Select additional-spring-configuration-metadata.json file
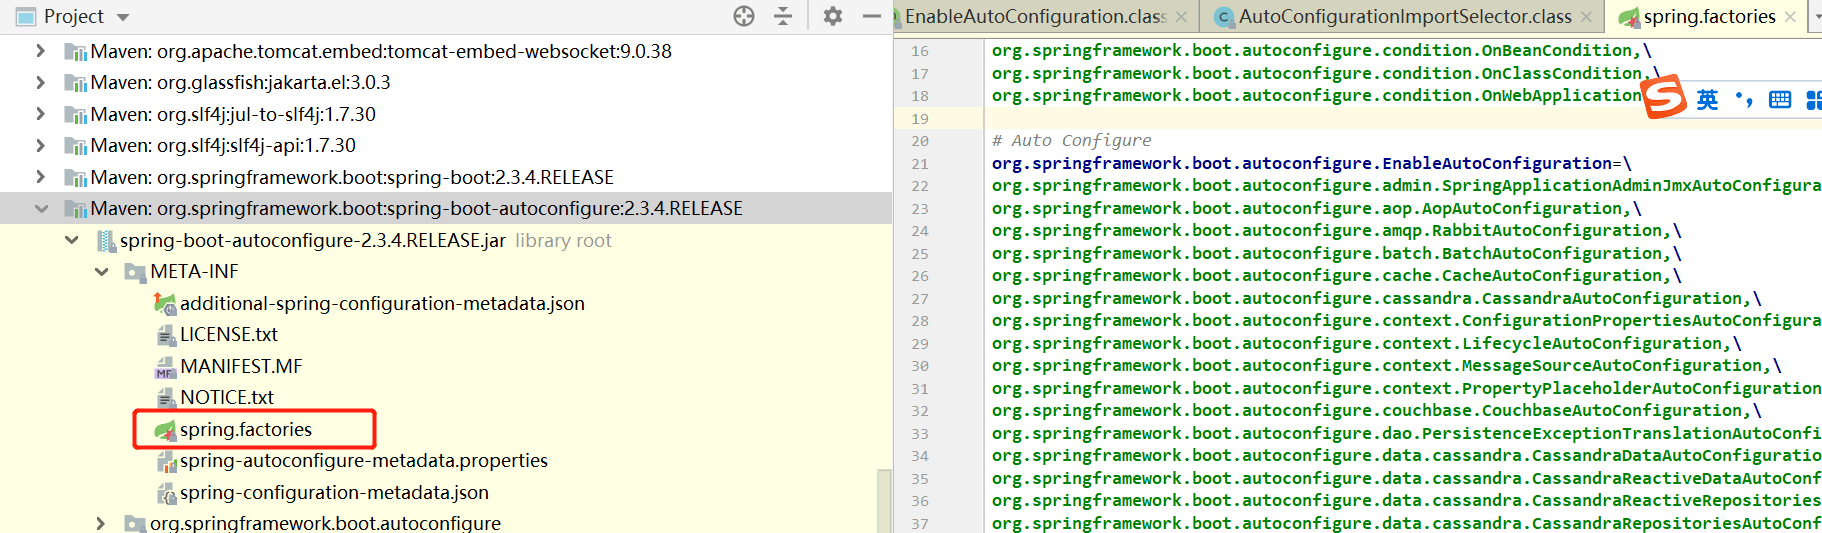This screenshot has width=1822, height=533. pos(382,303)
